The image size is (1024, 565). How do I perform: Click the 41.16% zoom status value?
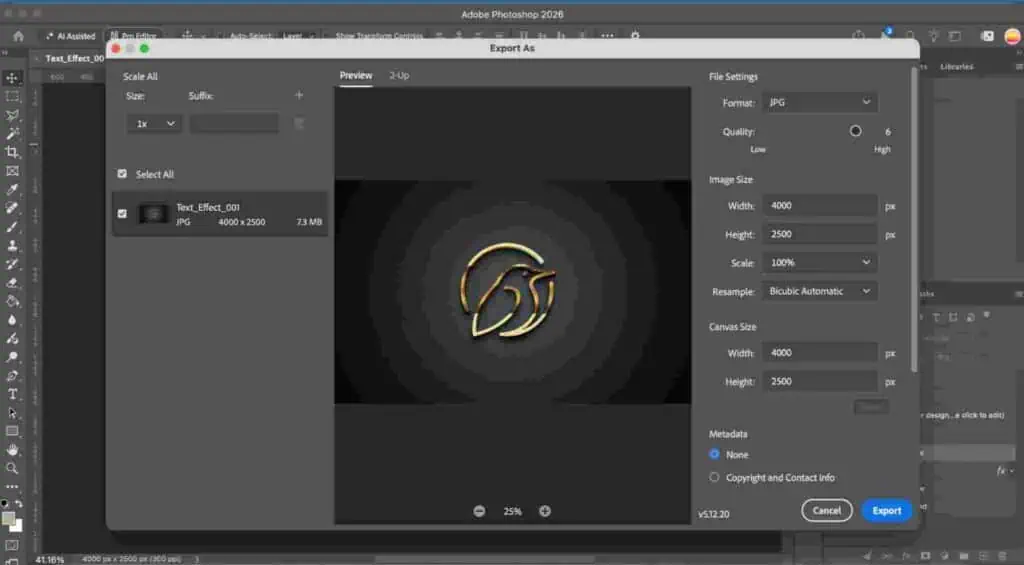click(x=50, y=560)
